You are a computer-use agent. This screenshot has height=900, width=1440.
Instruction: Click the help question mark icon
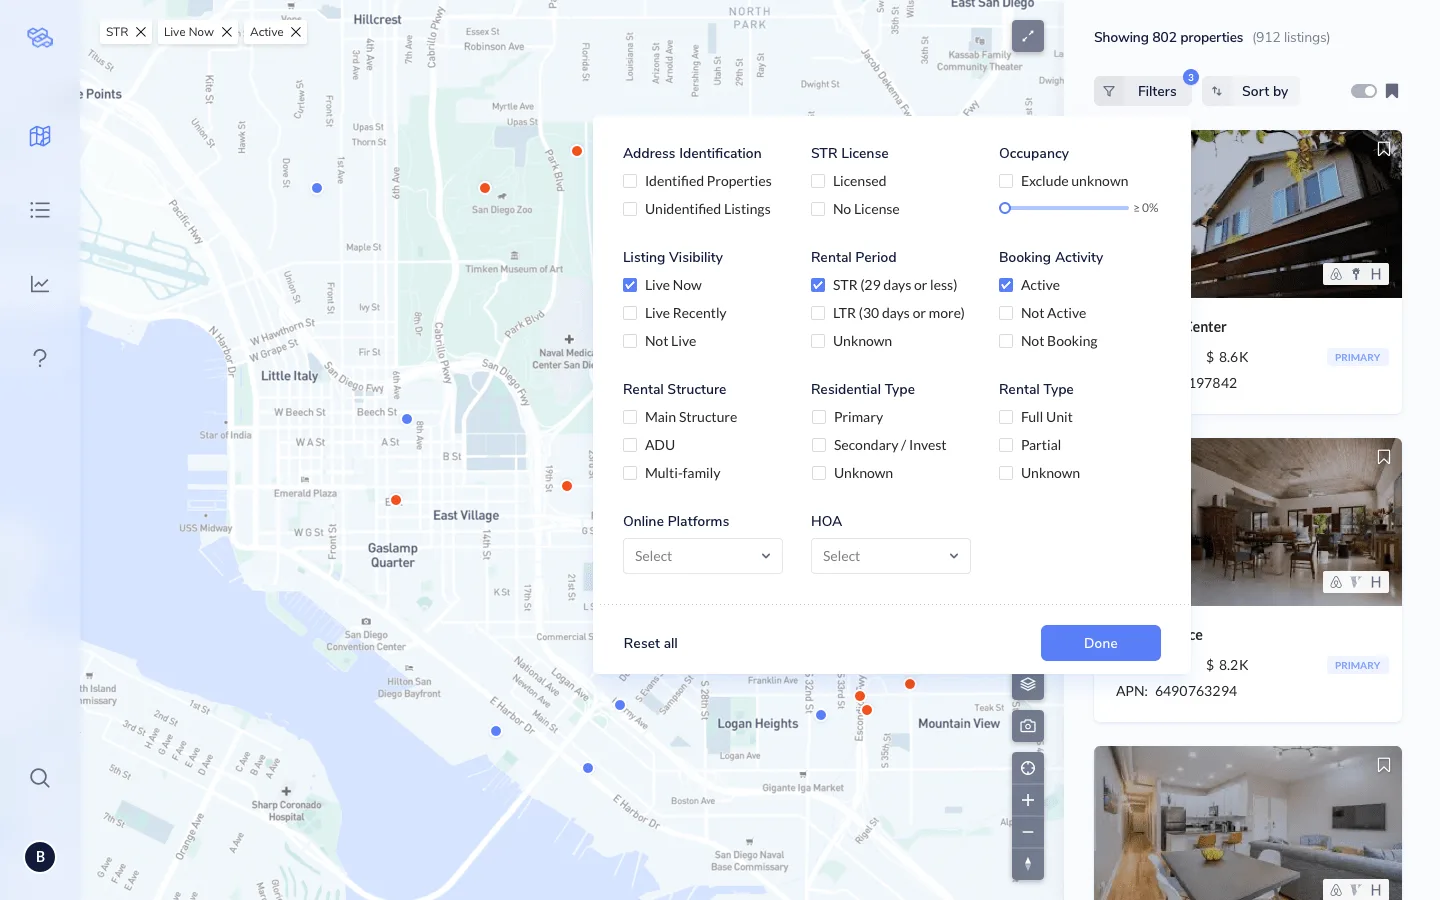(x=40, y=358)
